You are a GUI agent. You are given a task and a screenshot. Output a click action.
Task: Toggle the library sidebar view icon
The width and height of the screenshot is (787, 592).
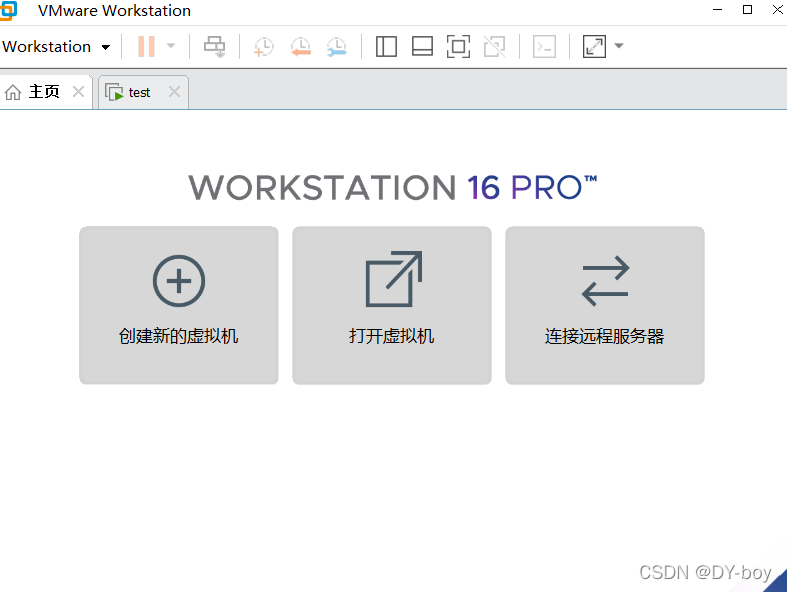tap(386, 47)
